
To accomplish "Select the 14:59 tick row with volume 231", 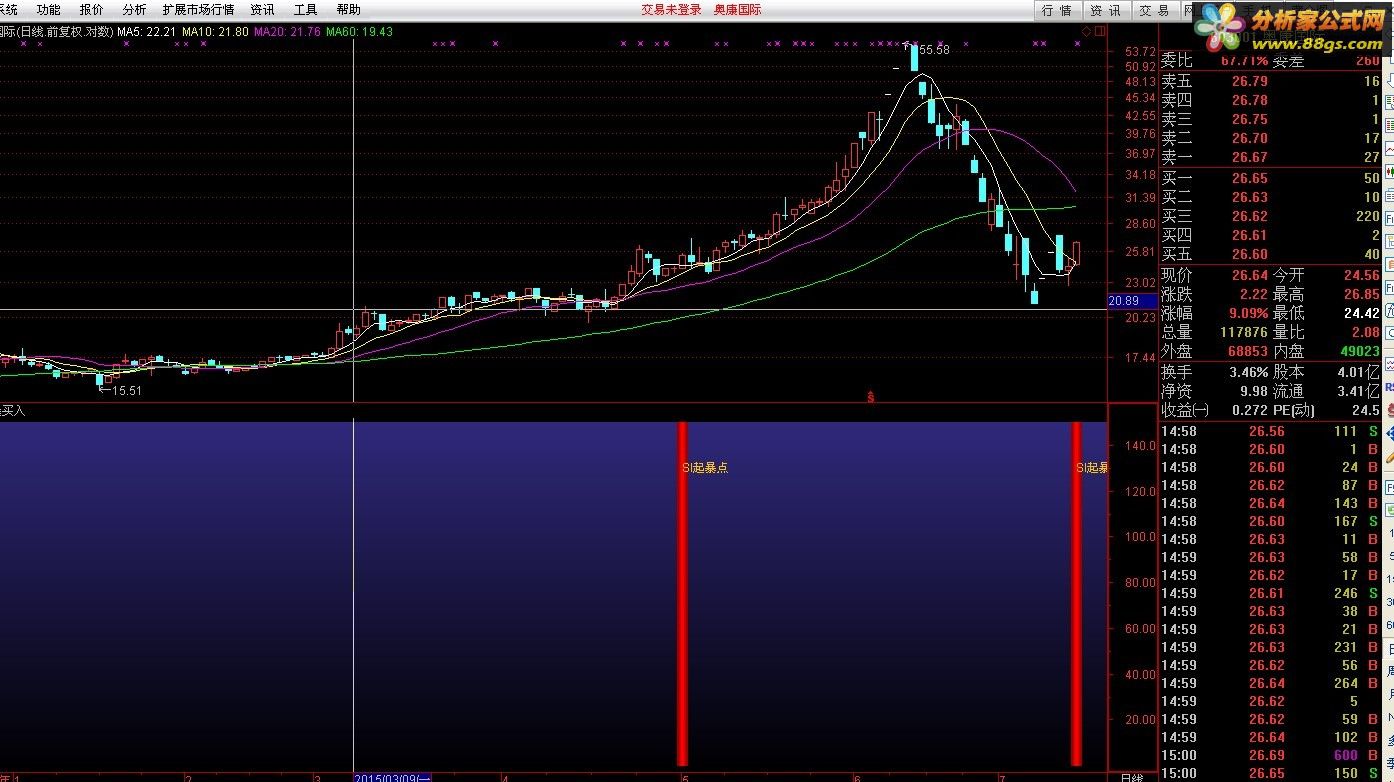I will (x=1271, y=647).
